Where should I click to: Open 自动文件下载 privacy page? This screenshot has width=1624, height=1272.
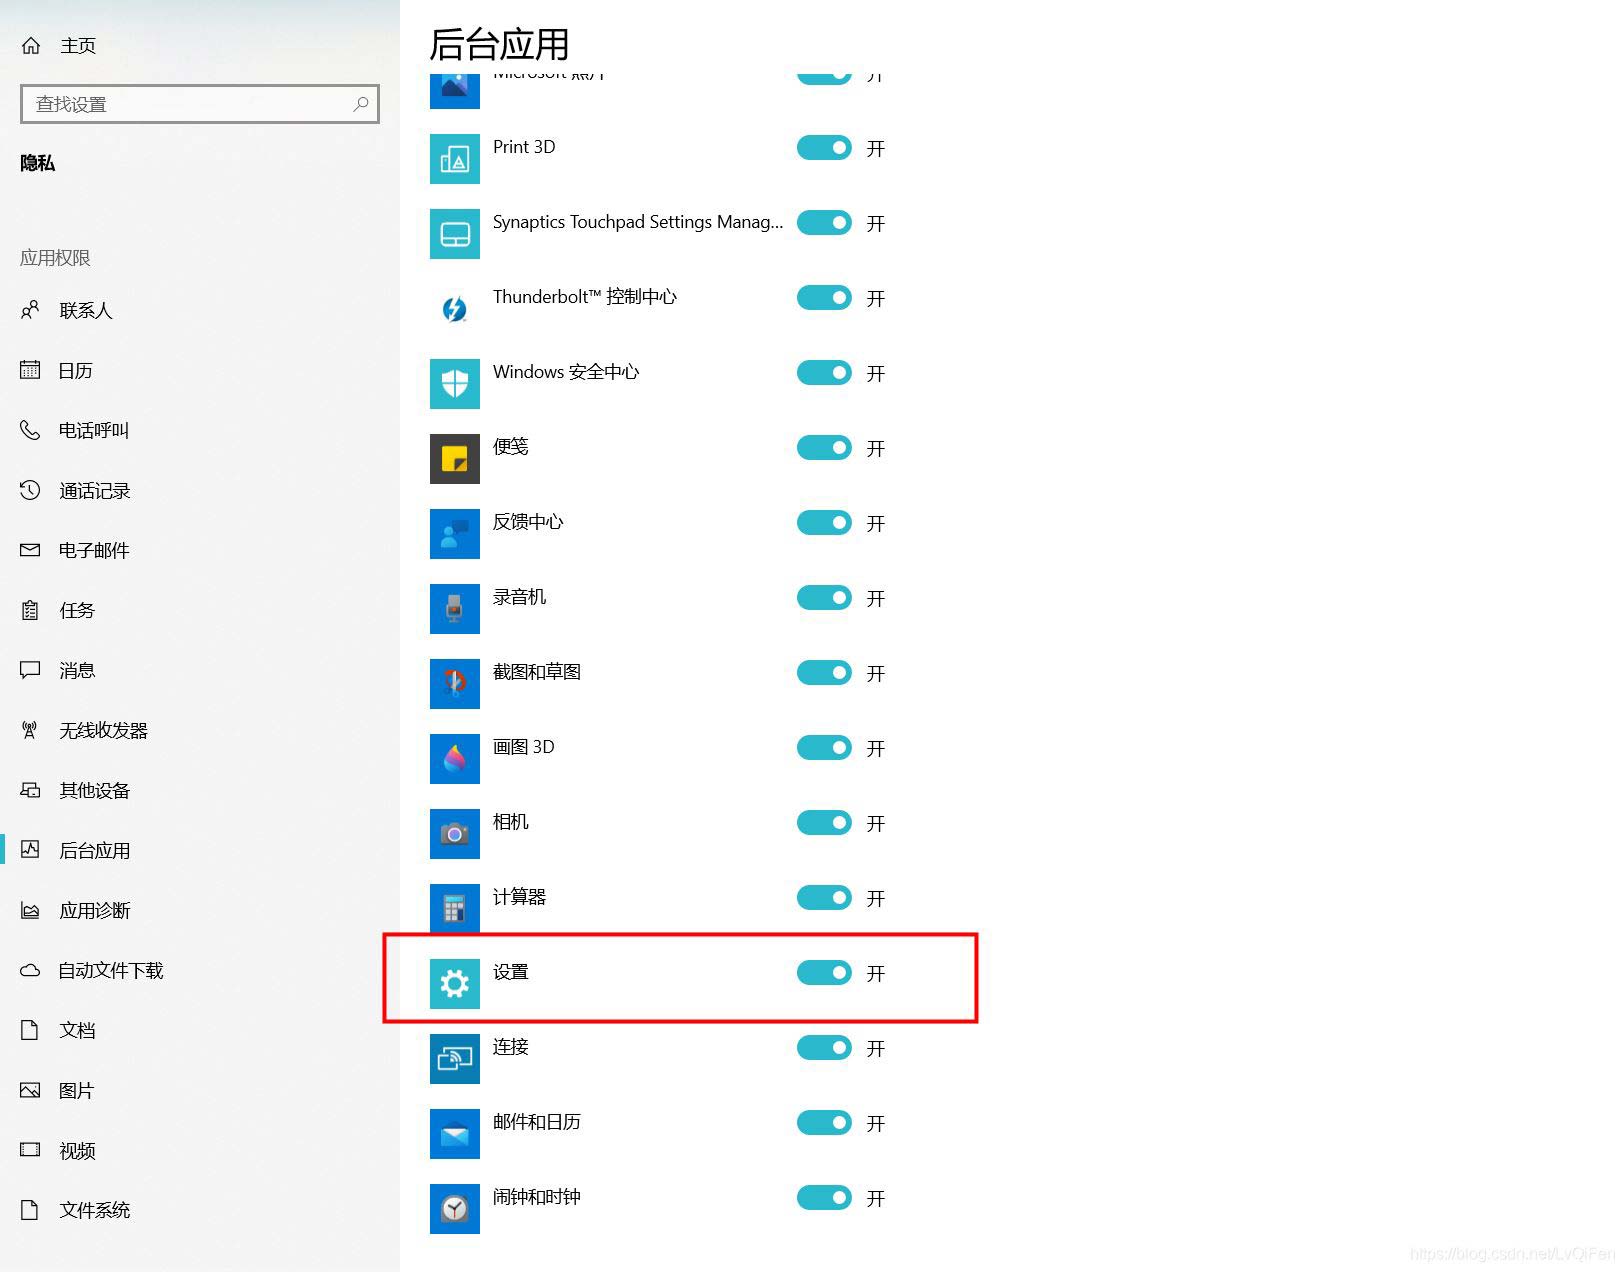[x=200, y=971]
